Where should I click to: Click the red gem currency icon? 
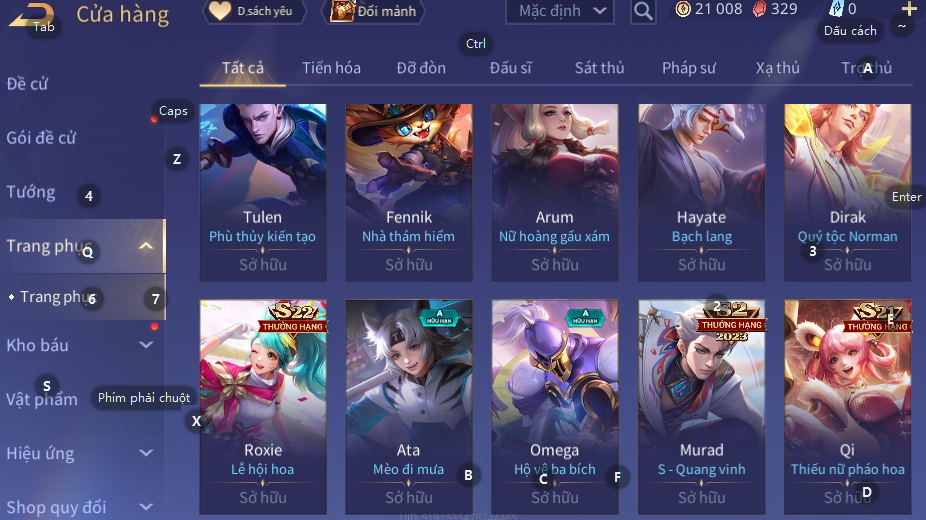click(x=759, y=9)
